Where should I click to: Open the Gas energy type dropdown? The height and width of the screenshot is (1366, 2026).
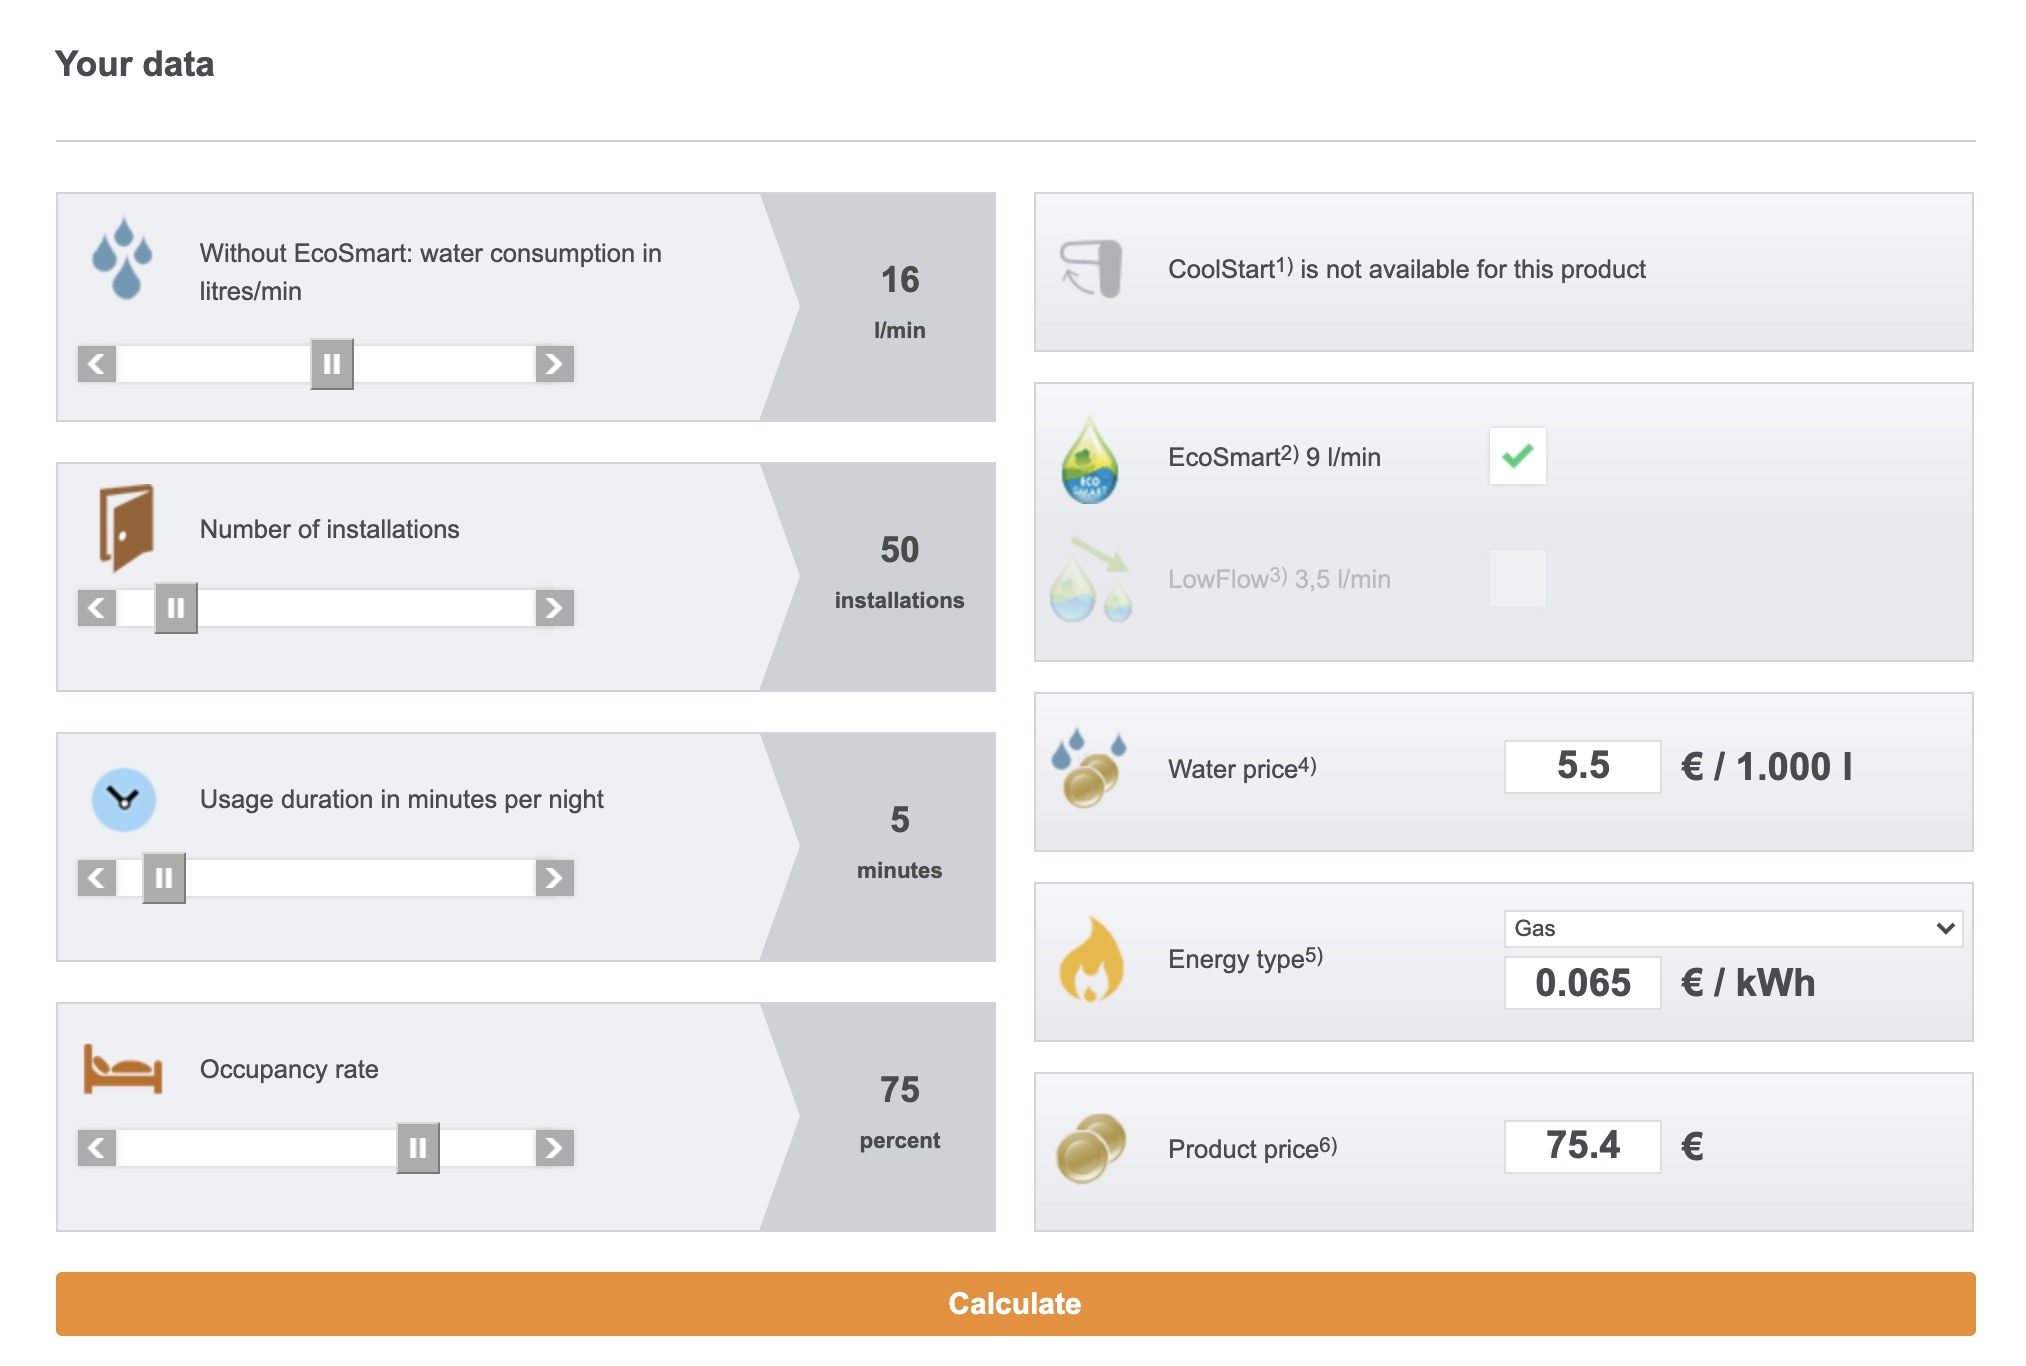click(1733, 928)
